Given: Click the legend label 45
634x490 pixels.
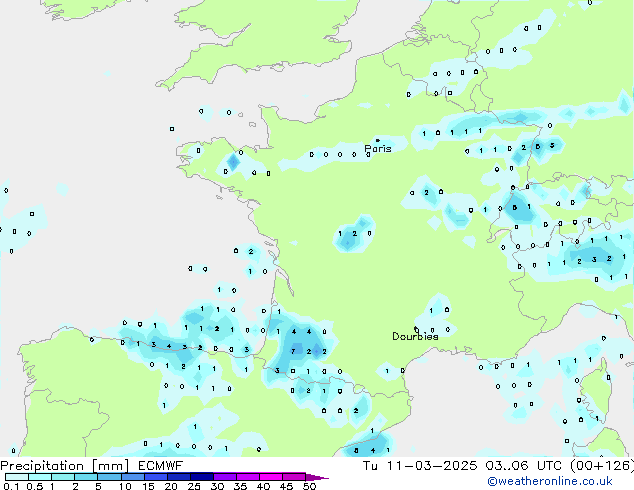Looking at the screenshot, I should [286, 486].
